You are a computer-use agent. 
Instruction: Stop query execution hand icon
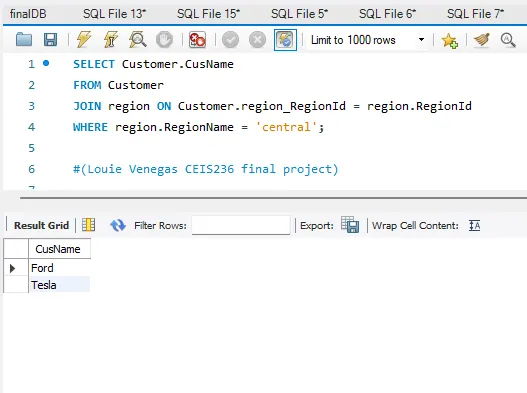(x=164, y=40)
